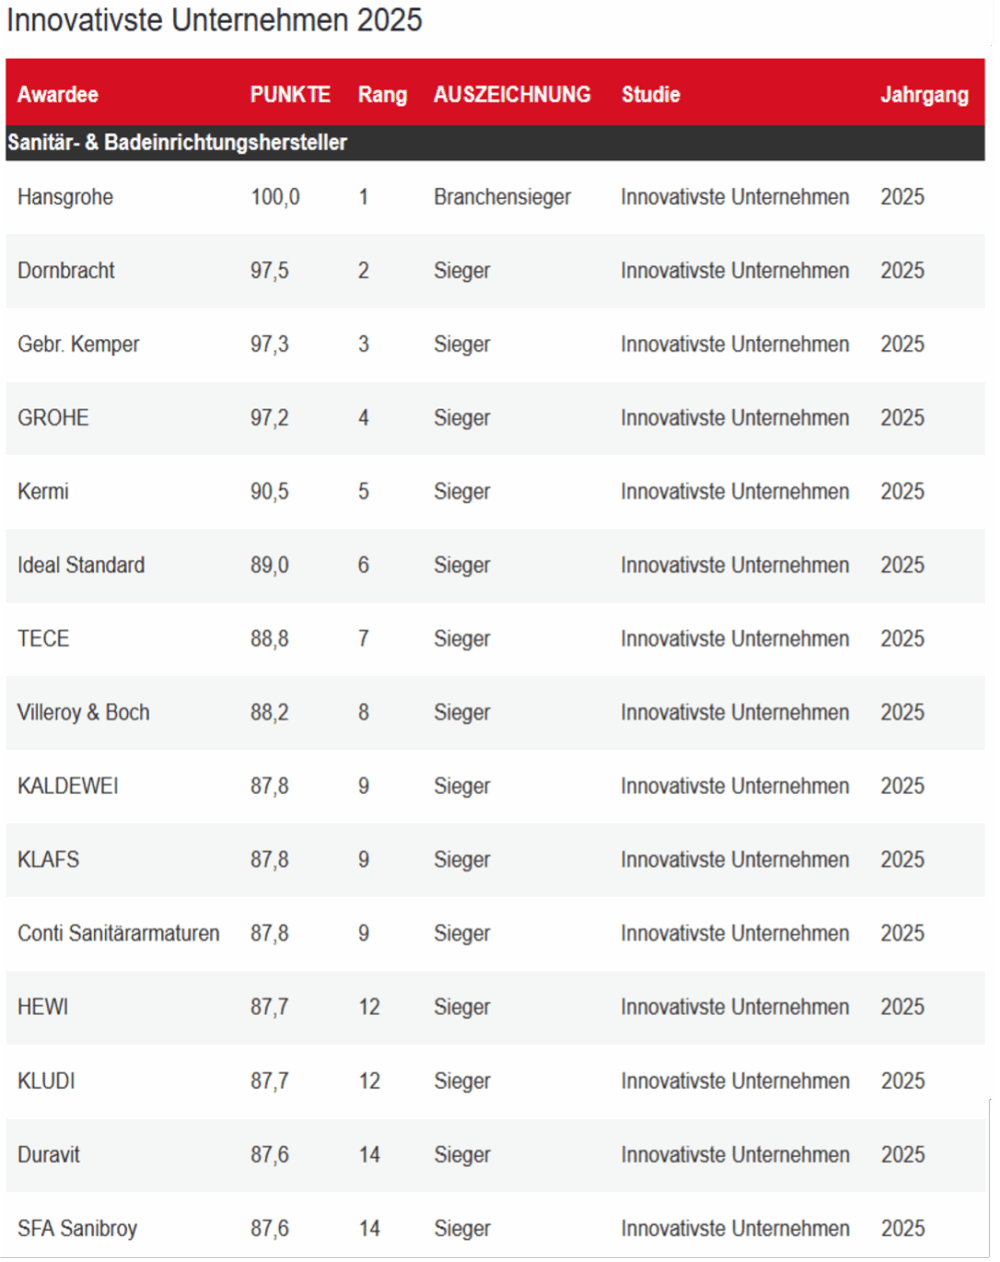Click the Studie column header
The width and height of the screenshot is (1000, 1262).
pos(650,95)
